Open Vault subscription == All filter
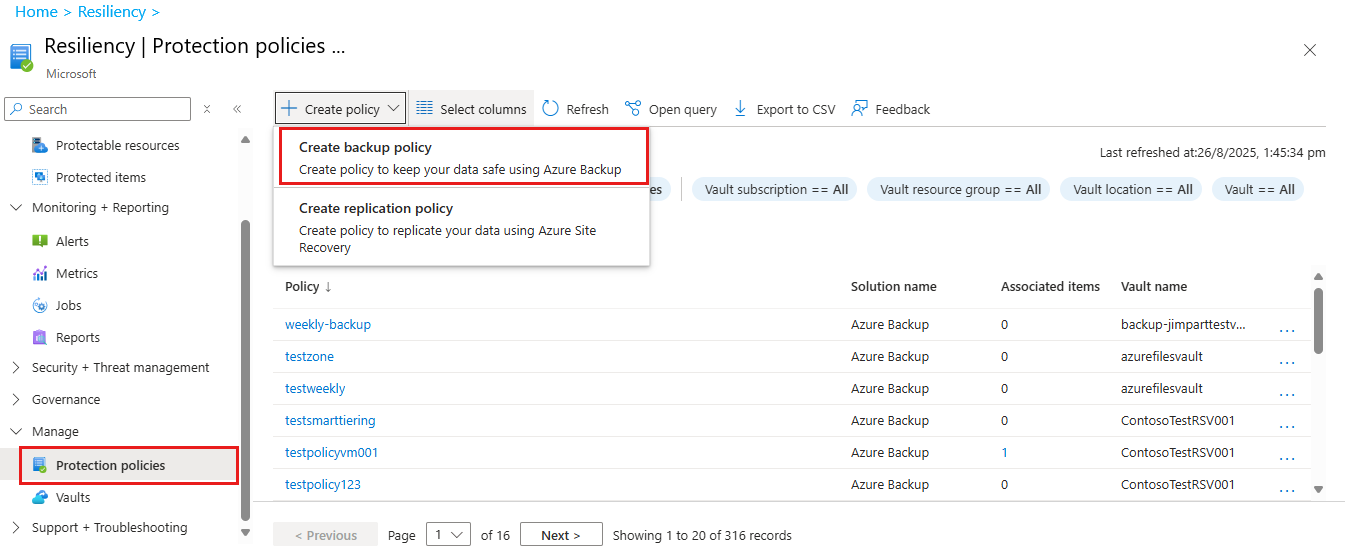 (776, 189)
